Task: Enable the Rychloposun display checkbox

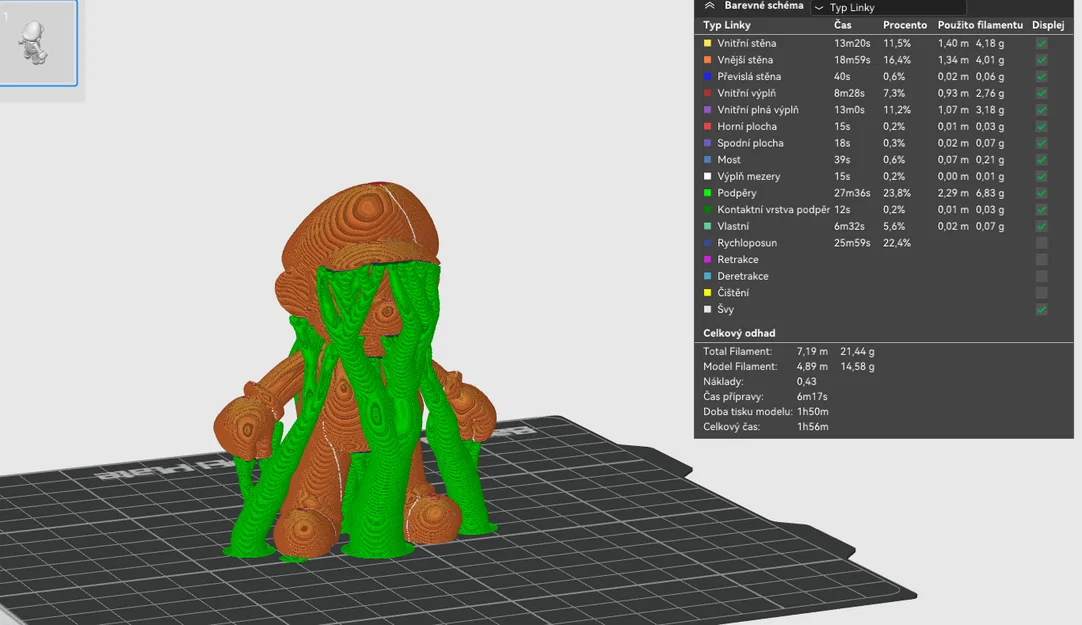Action: click(x=1041, y=243)
